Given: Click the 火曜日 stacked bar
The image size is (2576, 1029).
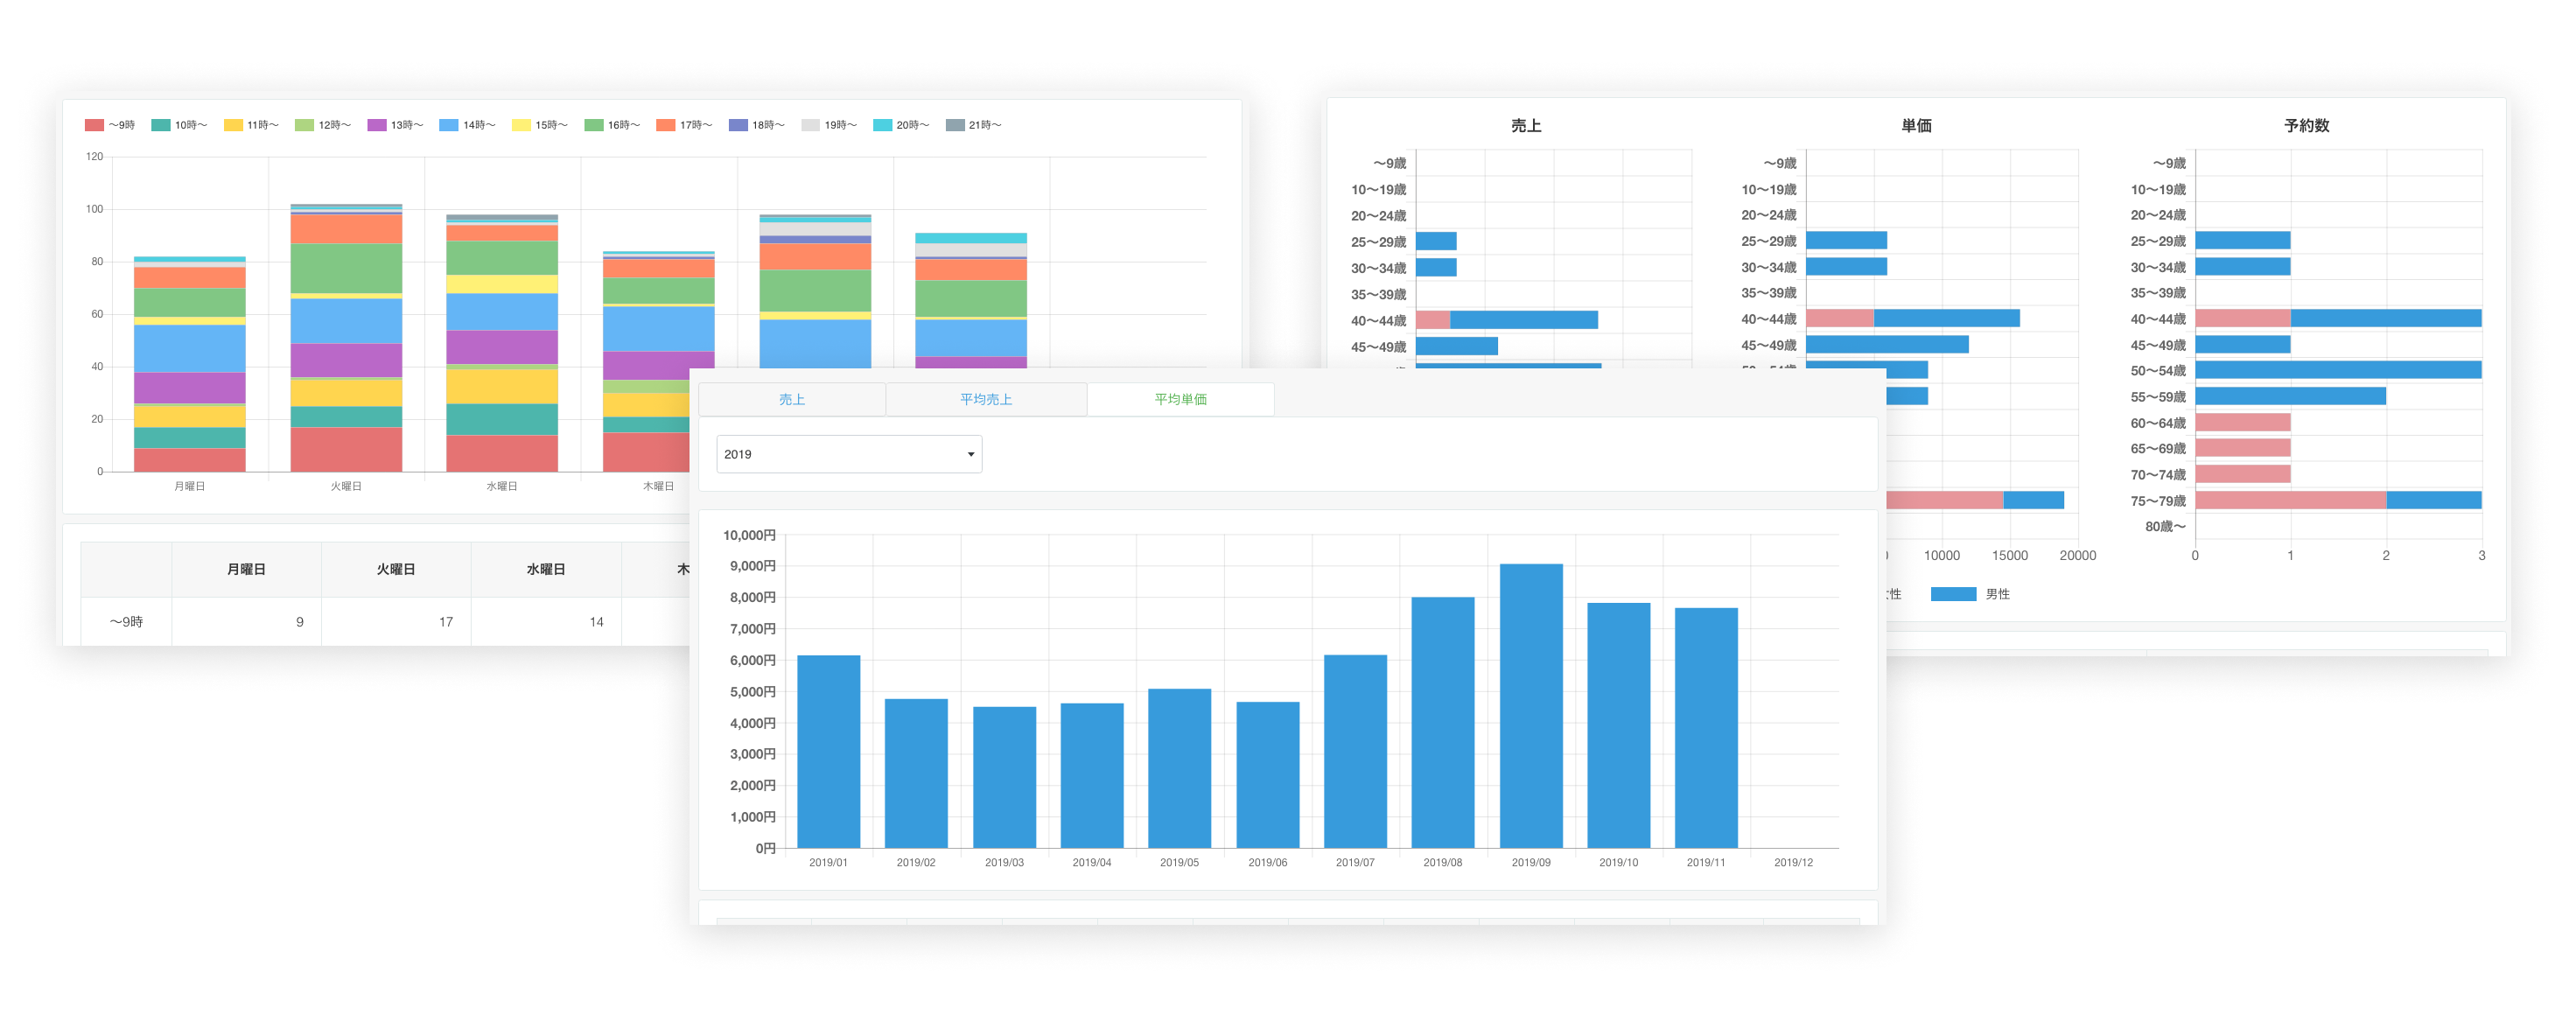Looking at the screenshot, I should (346, 338).
